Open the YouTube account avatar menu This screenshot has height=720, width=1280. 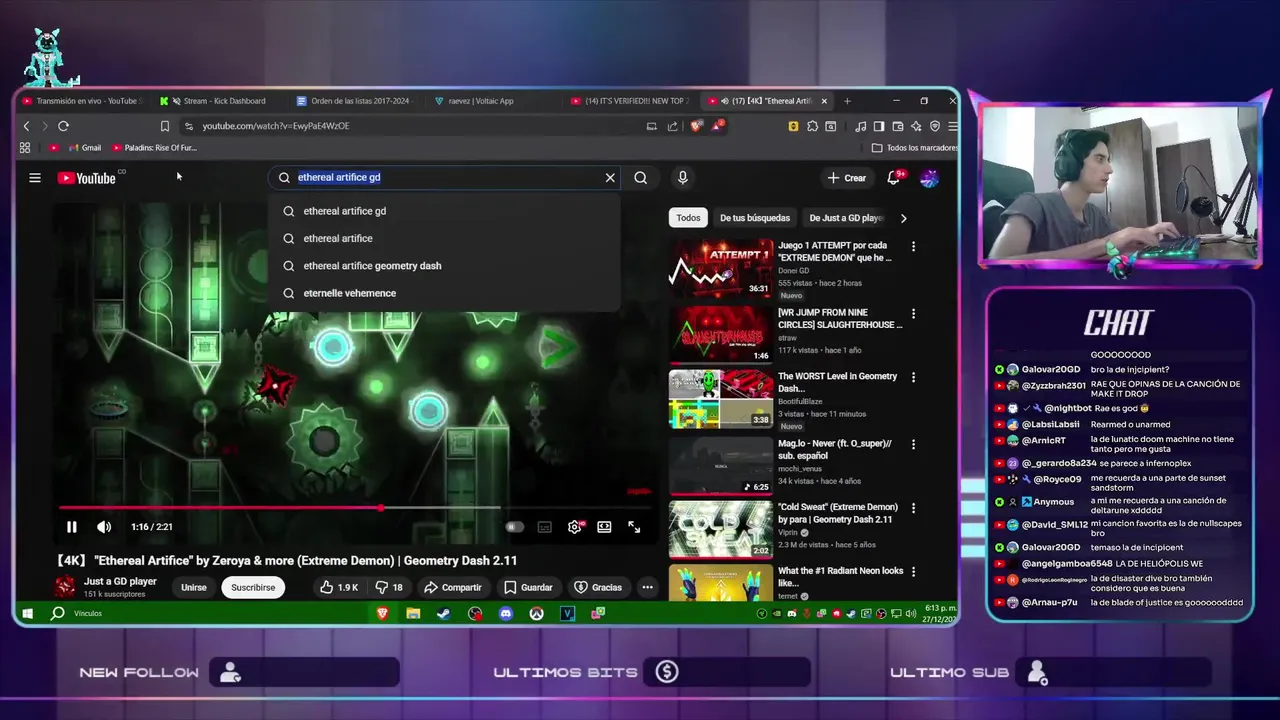(929, 178)
